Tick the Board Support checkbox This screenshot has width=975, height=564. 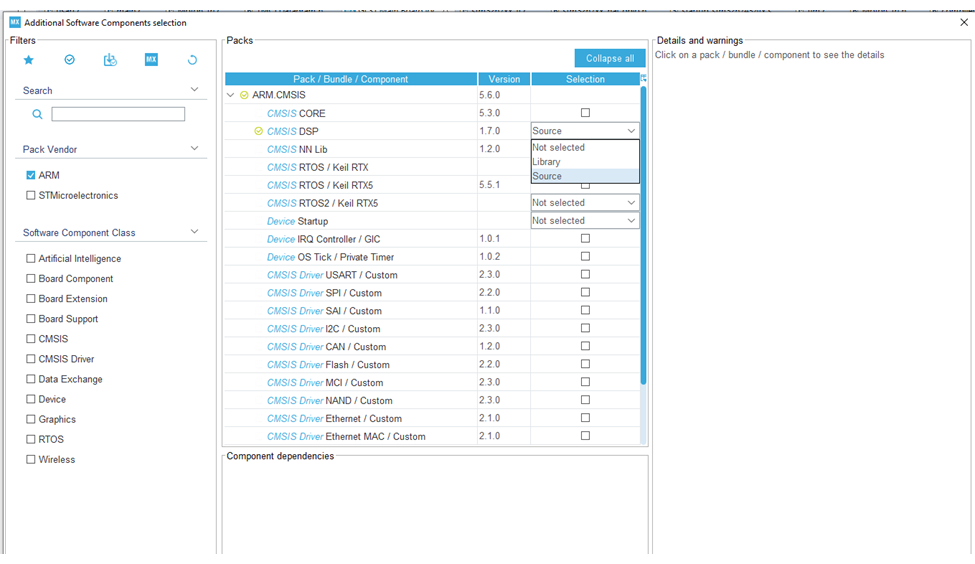(x=30, y=318)
